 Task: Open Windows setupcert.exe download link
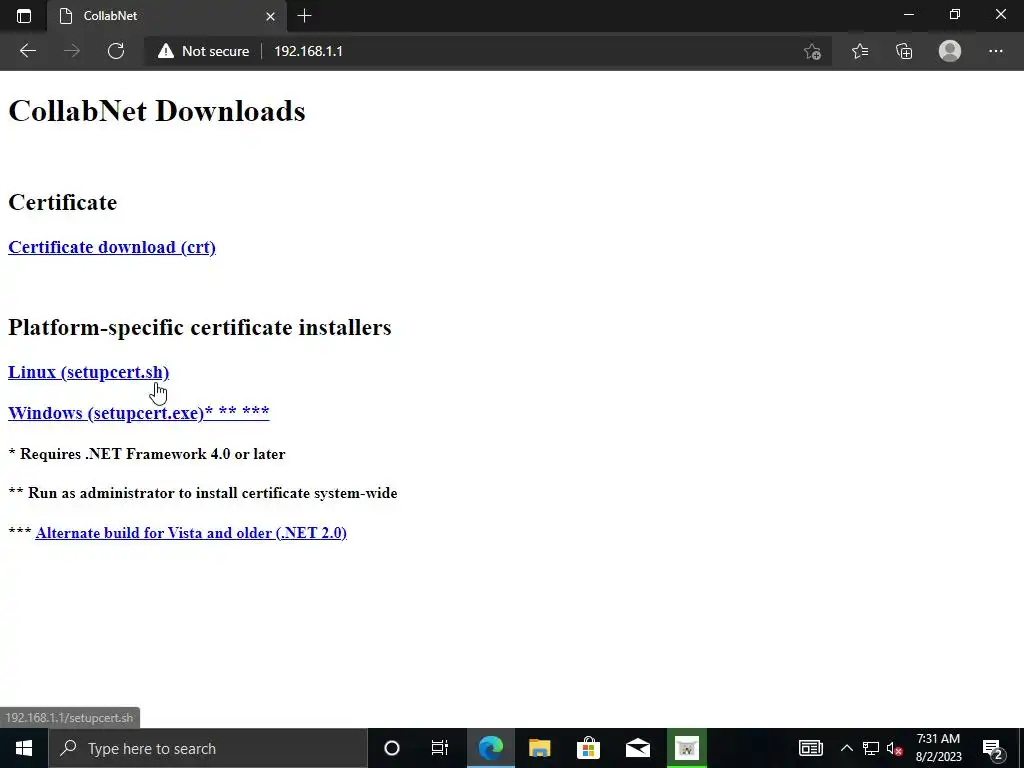138,413
